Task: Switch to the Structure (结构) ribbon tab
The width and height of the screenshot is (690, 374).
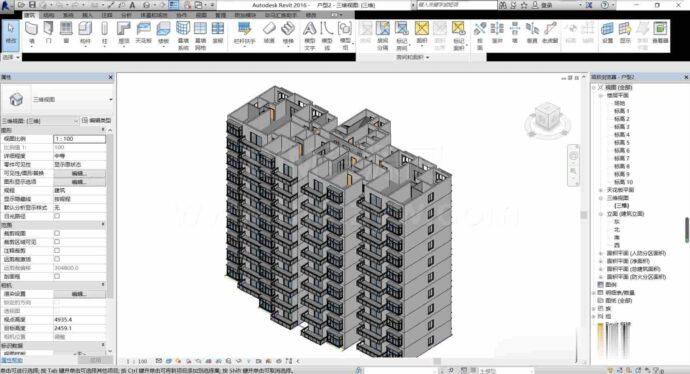Action: click(48, 15)
